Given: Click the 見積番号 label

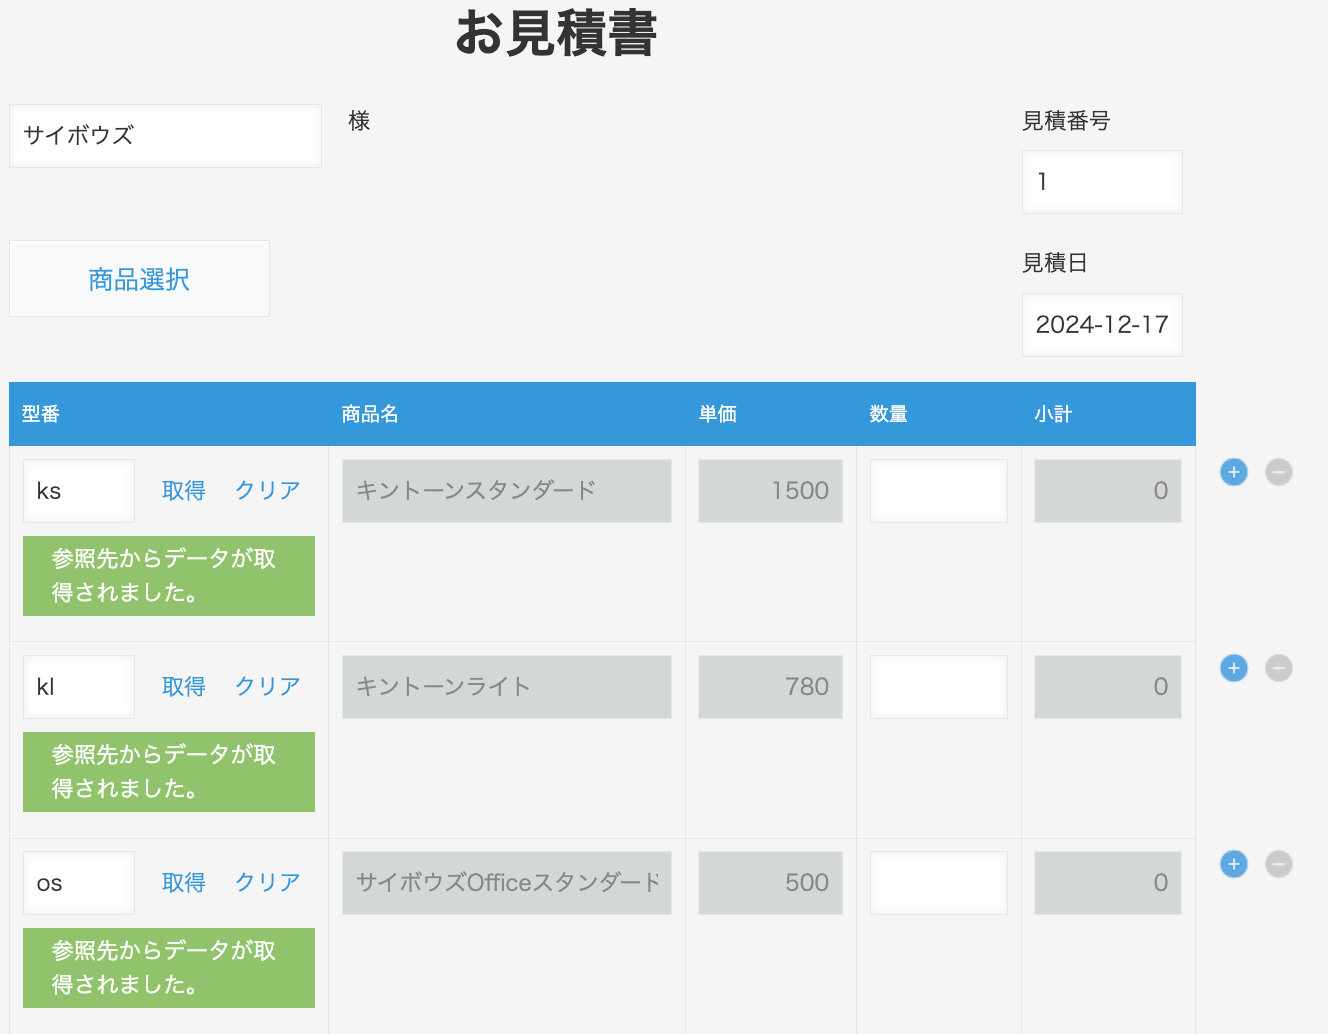Looking at the screenshot, I should point(1066,121).
